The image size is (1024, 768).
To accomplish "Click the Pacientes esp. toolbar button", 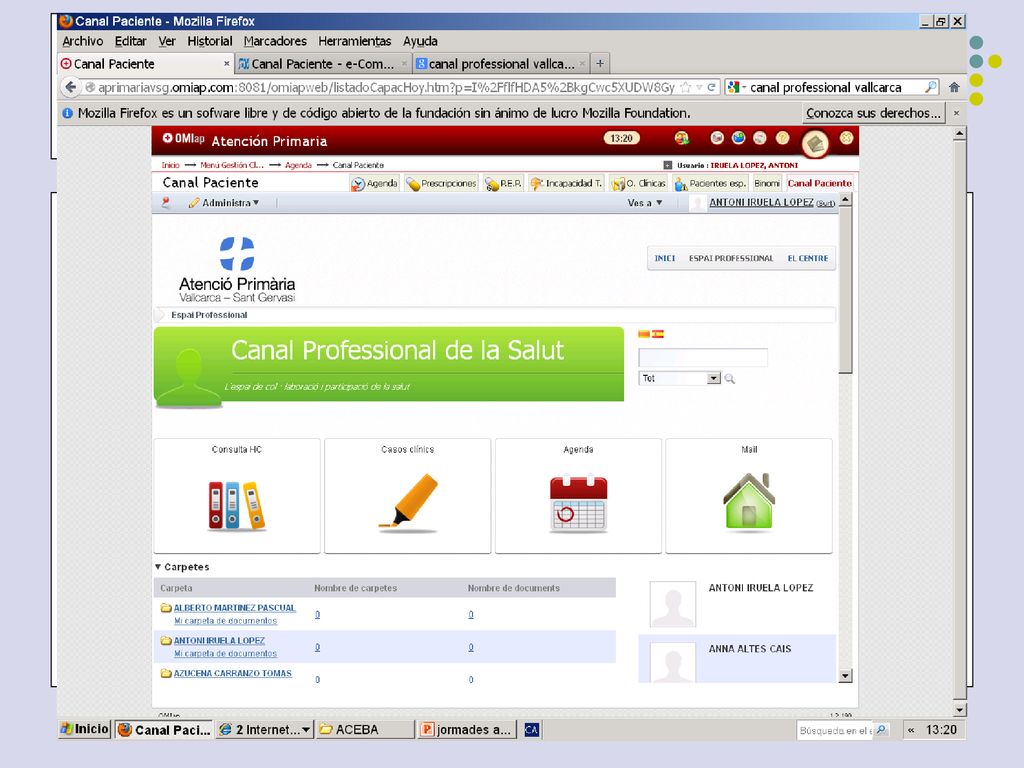I will tap(711, 184).
